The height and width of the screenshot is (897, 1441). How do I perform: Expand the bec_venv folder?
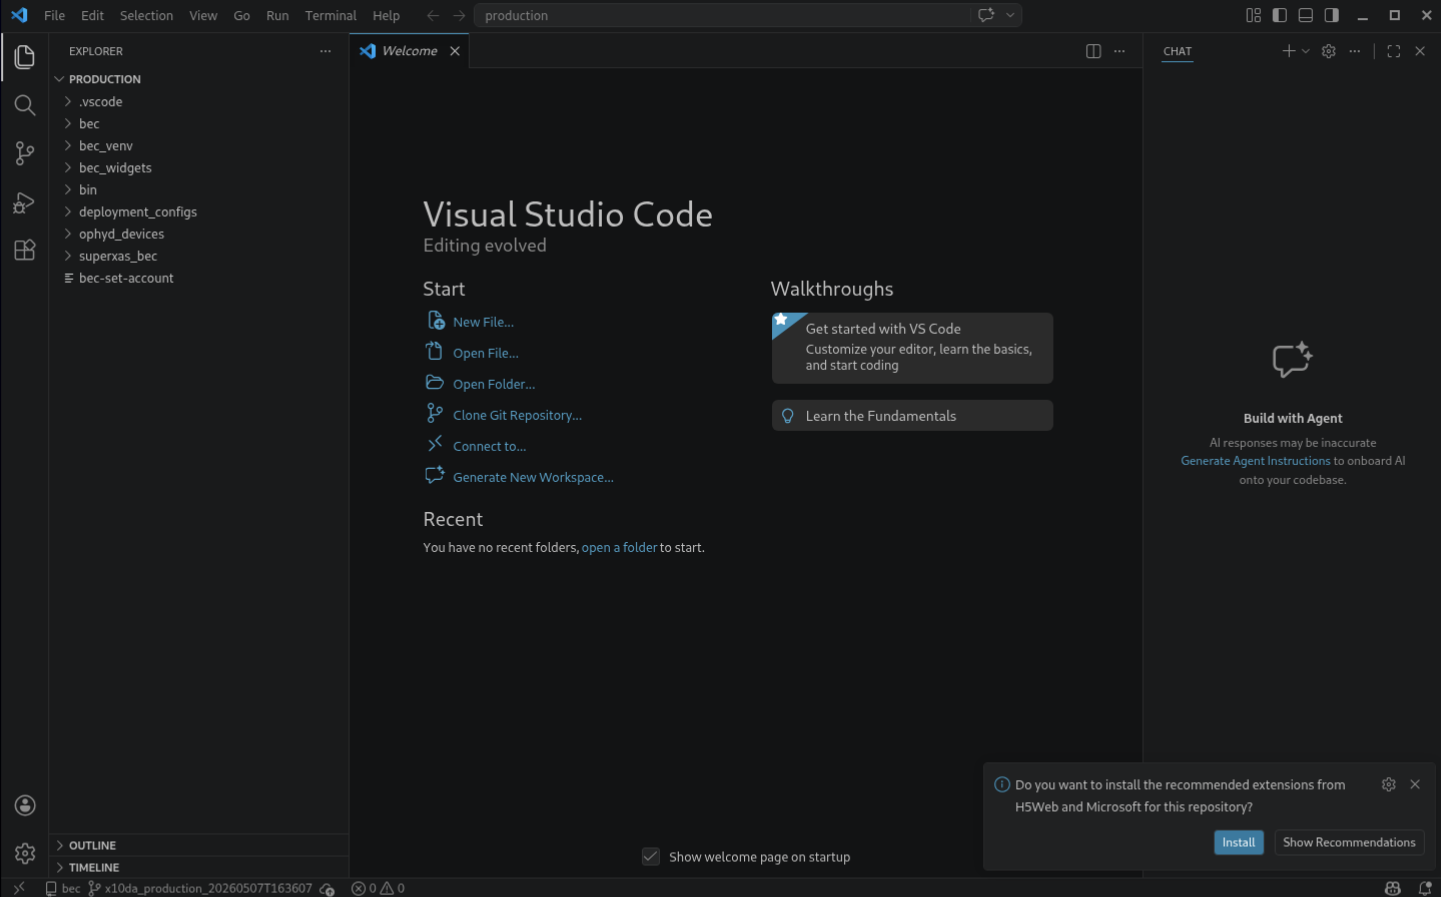click(199, 146)
